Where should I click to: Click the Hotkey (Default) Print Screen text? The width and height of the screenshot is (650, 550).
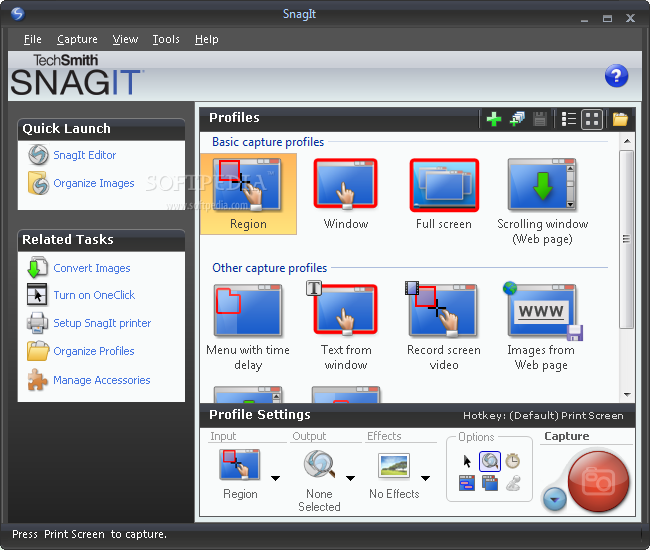[543, 416]
